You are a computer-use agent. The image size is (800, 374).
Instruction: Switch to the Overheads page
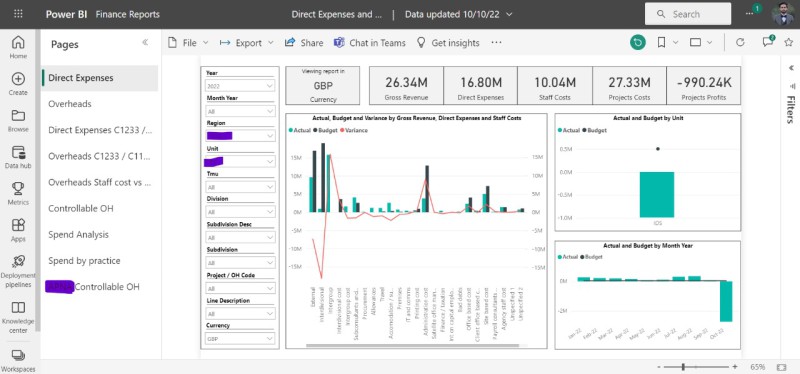(x=70, y=104)
